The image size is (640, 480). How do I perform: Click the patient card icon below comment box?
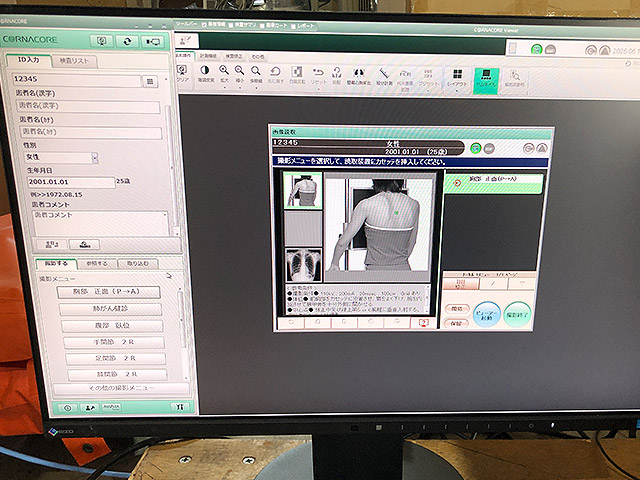(x=51, y=244)
